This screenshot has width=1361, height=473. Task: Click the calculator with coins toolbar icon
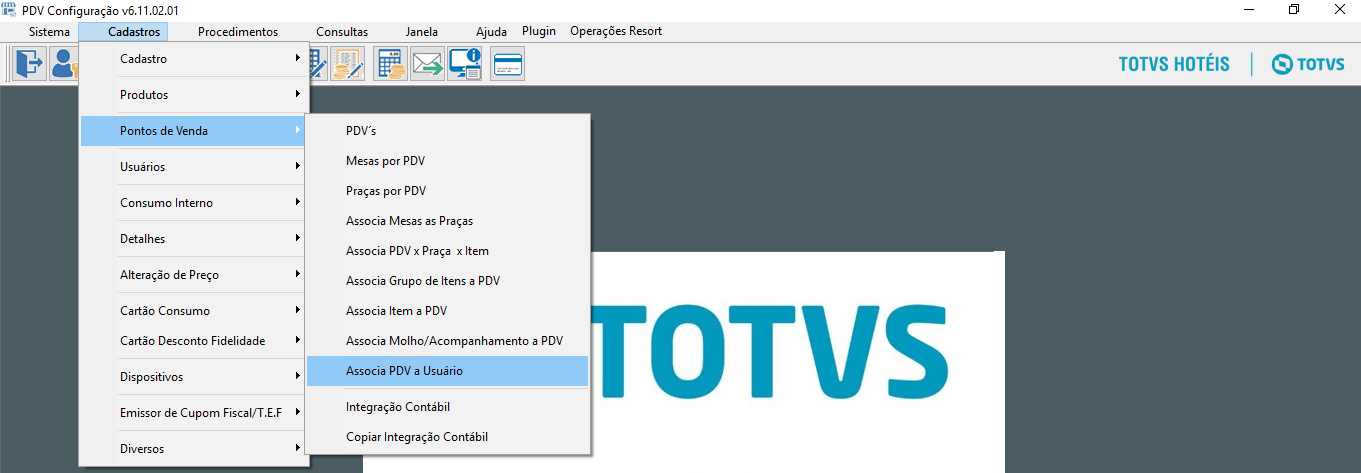pyautogui.click(x=390, y=64)
